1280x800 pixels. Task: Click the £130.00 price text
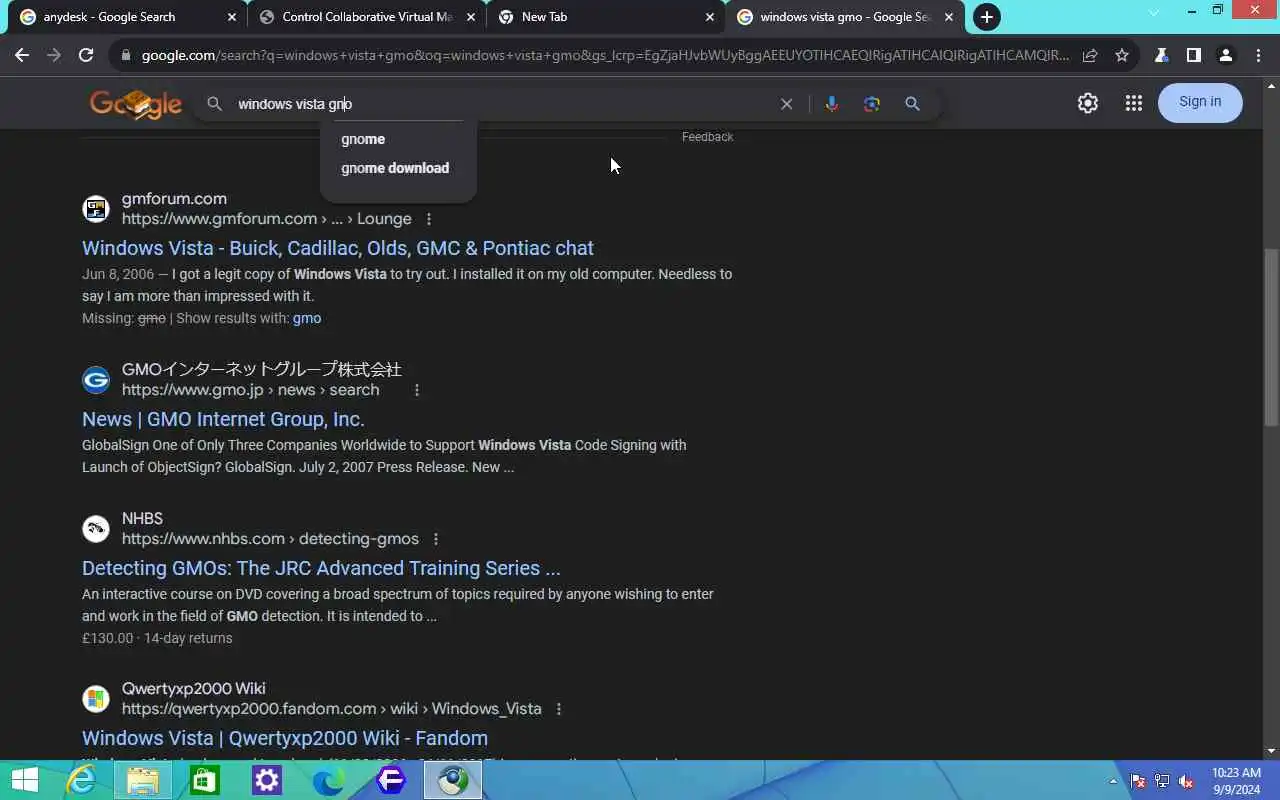(x=108, y=638)
